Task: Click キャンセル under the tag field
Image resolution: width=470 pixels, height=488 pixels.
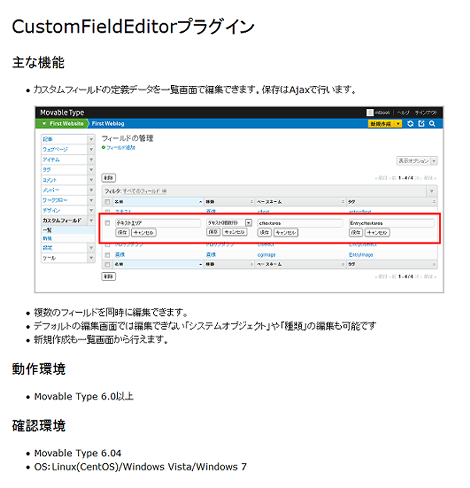Action: pyautogui.click(x=377, y=233)
